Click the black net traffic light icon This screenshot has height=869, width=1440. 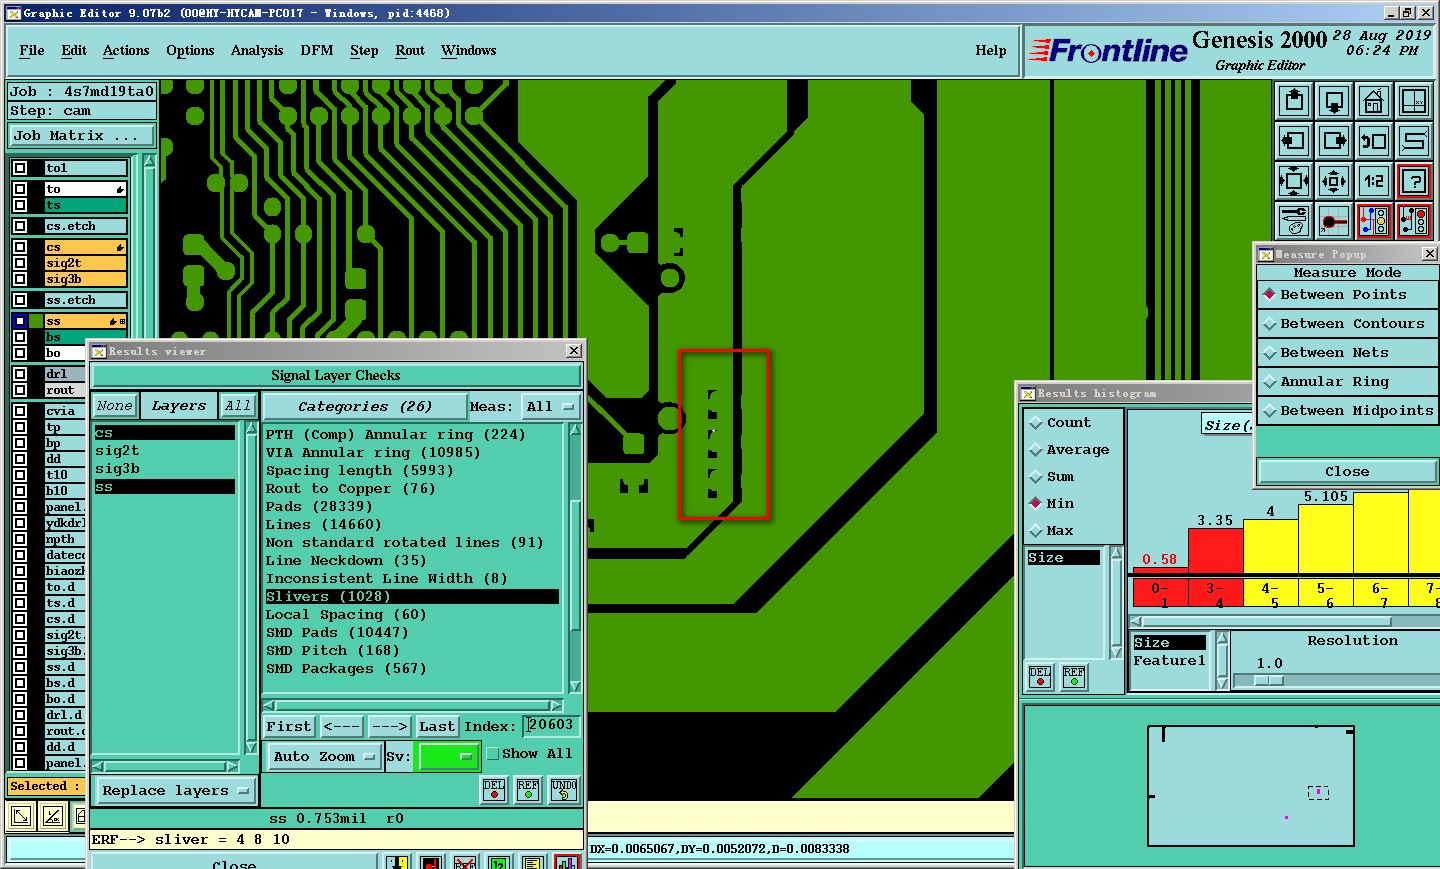[1414, 221]
